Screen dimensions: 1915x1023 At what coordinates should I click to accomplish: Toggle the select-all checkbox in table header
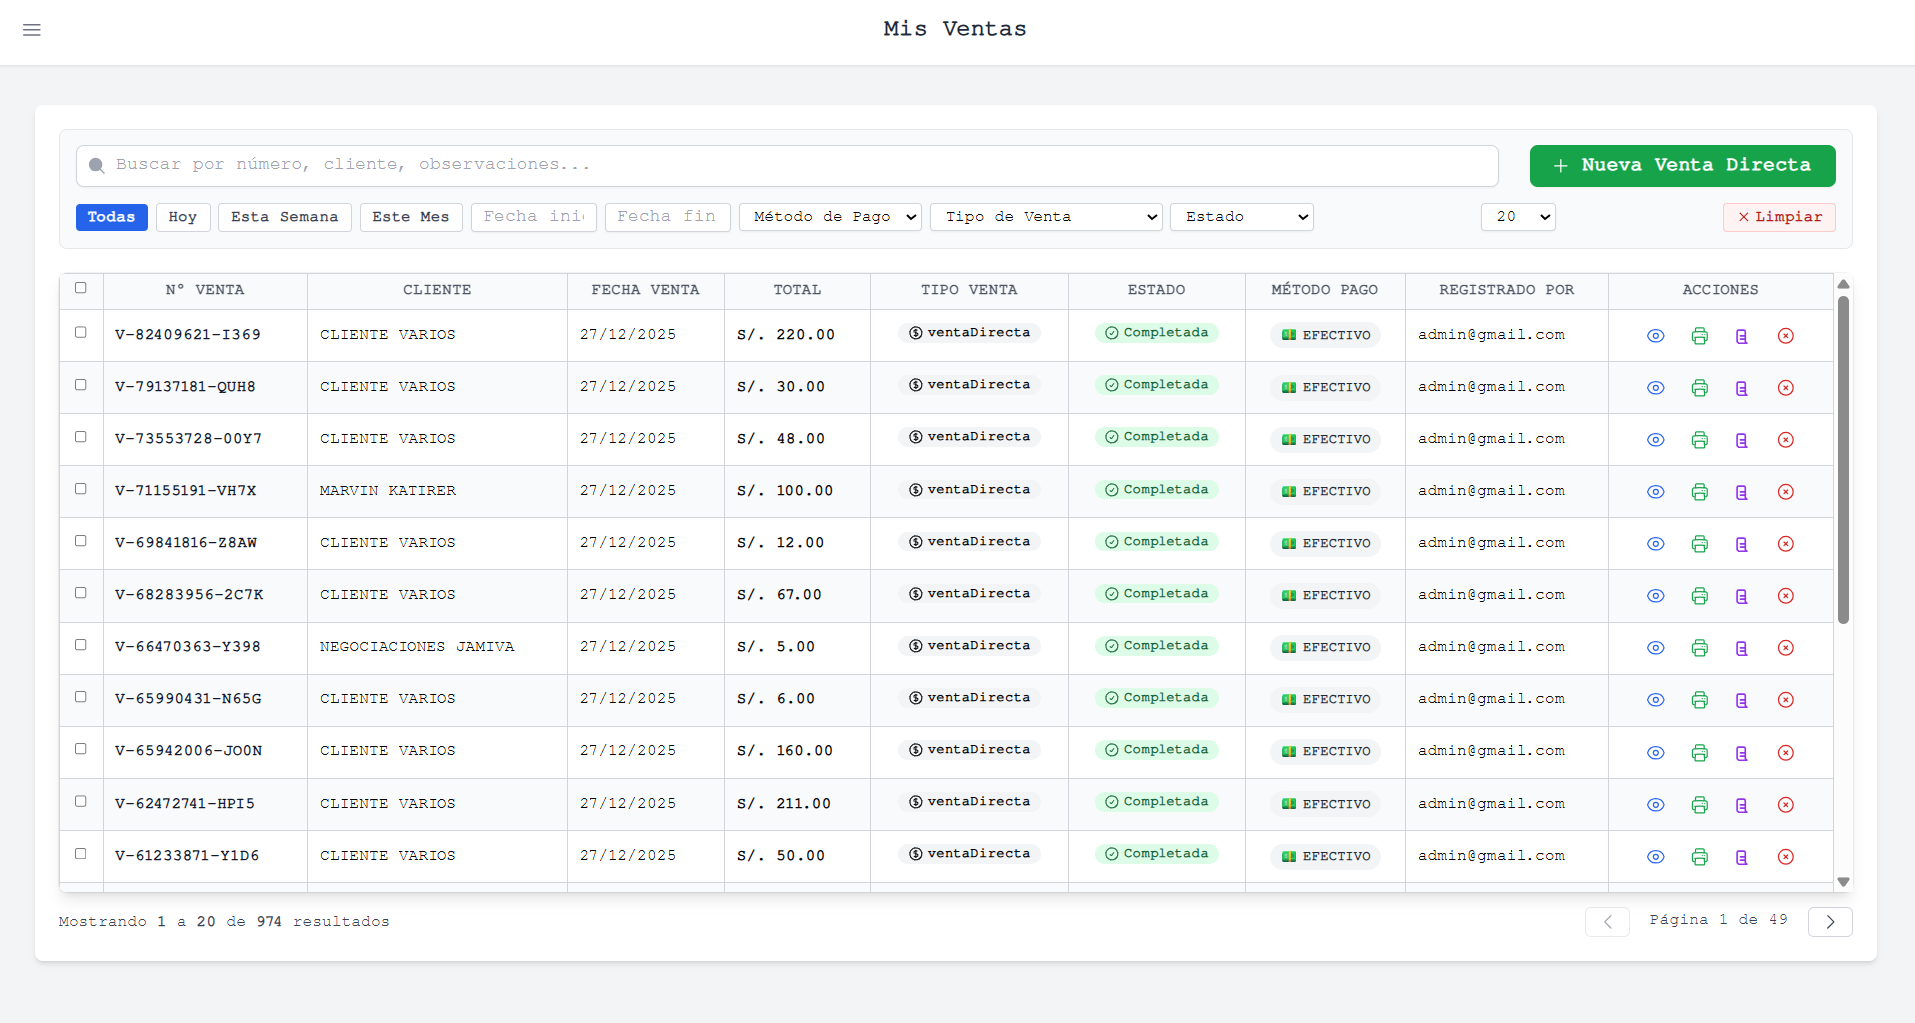pyautogui.click(x=81, y=288)
